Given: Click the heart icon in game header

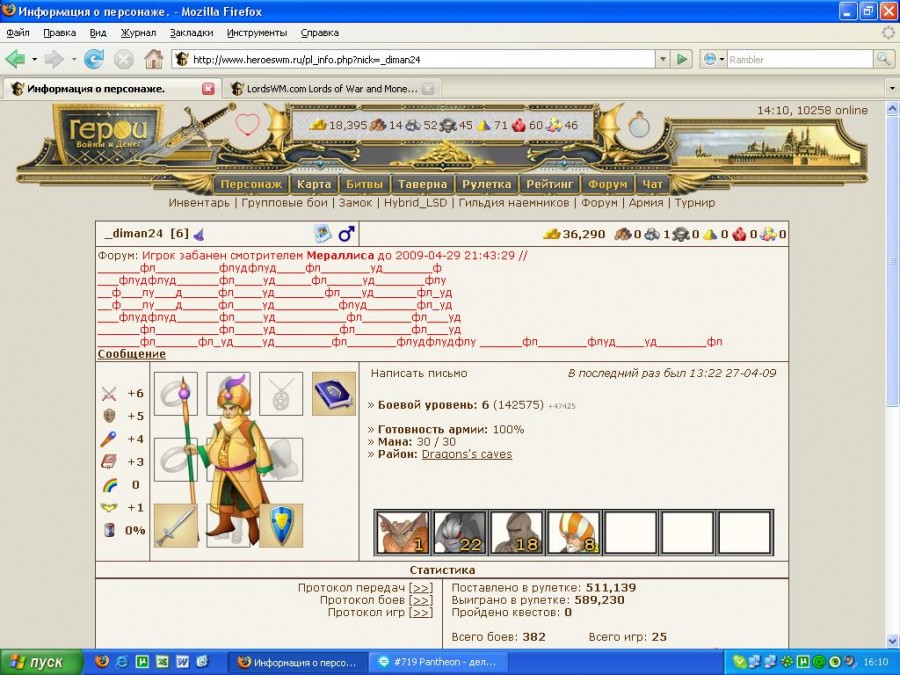Looking at the screenshot, I should pos(247,125).
